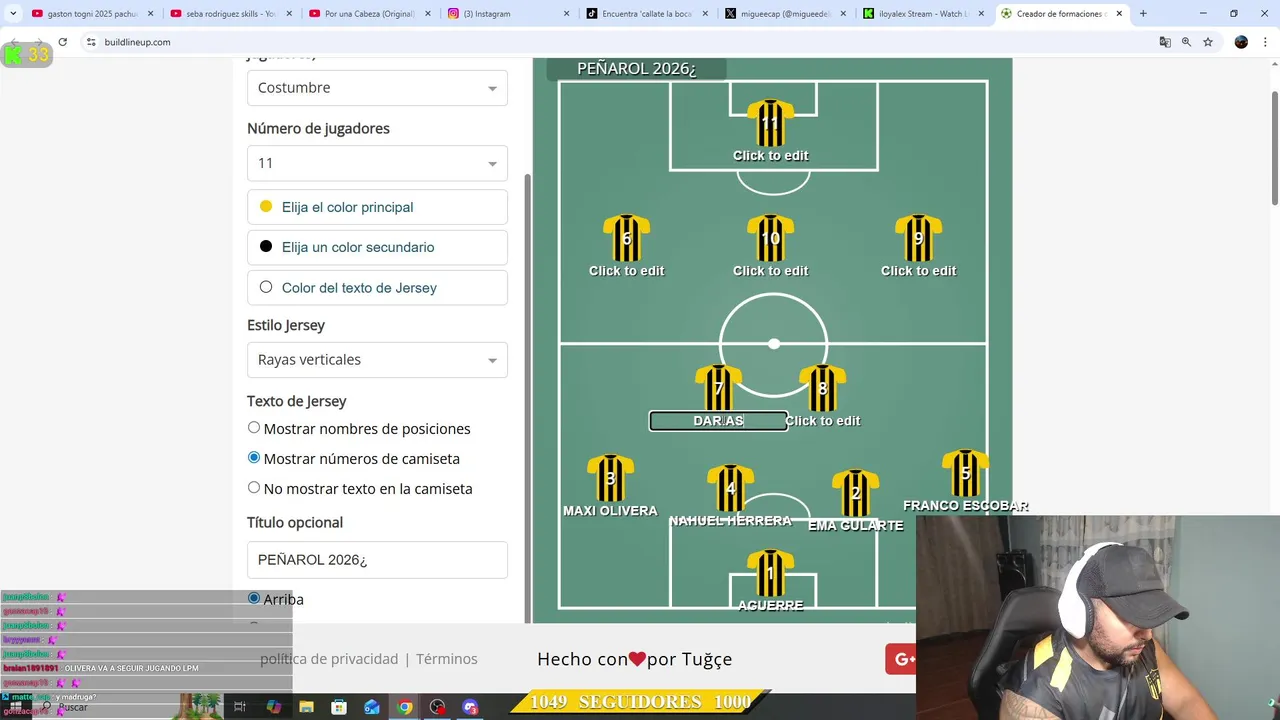Select Mostrar números de camiseta option

pos(254,458)
